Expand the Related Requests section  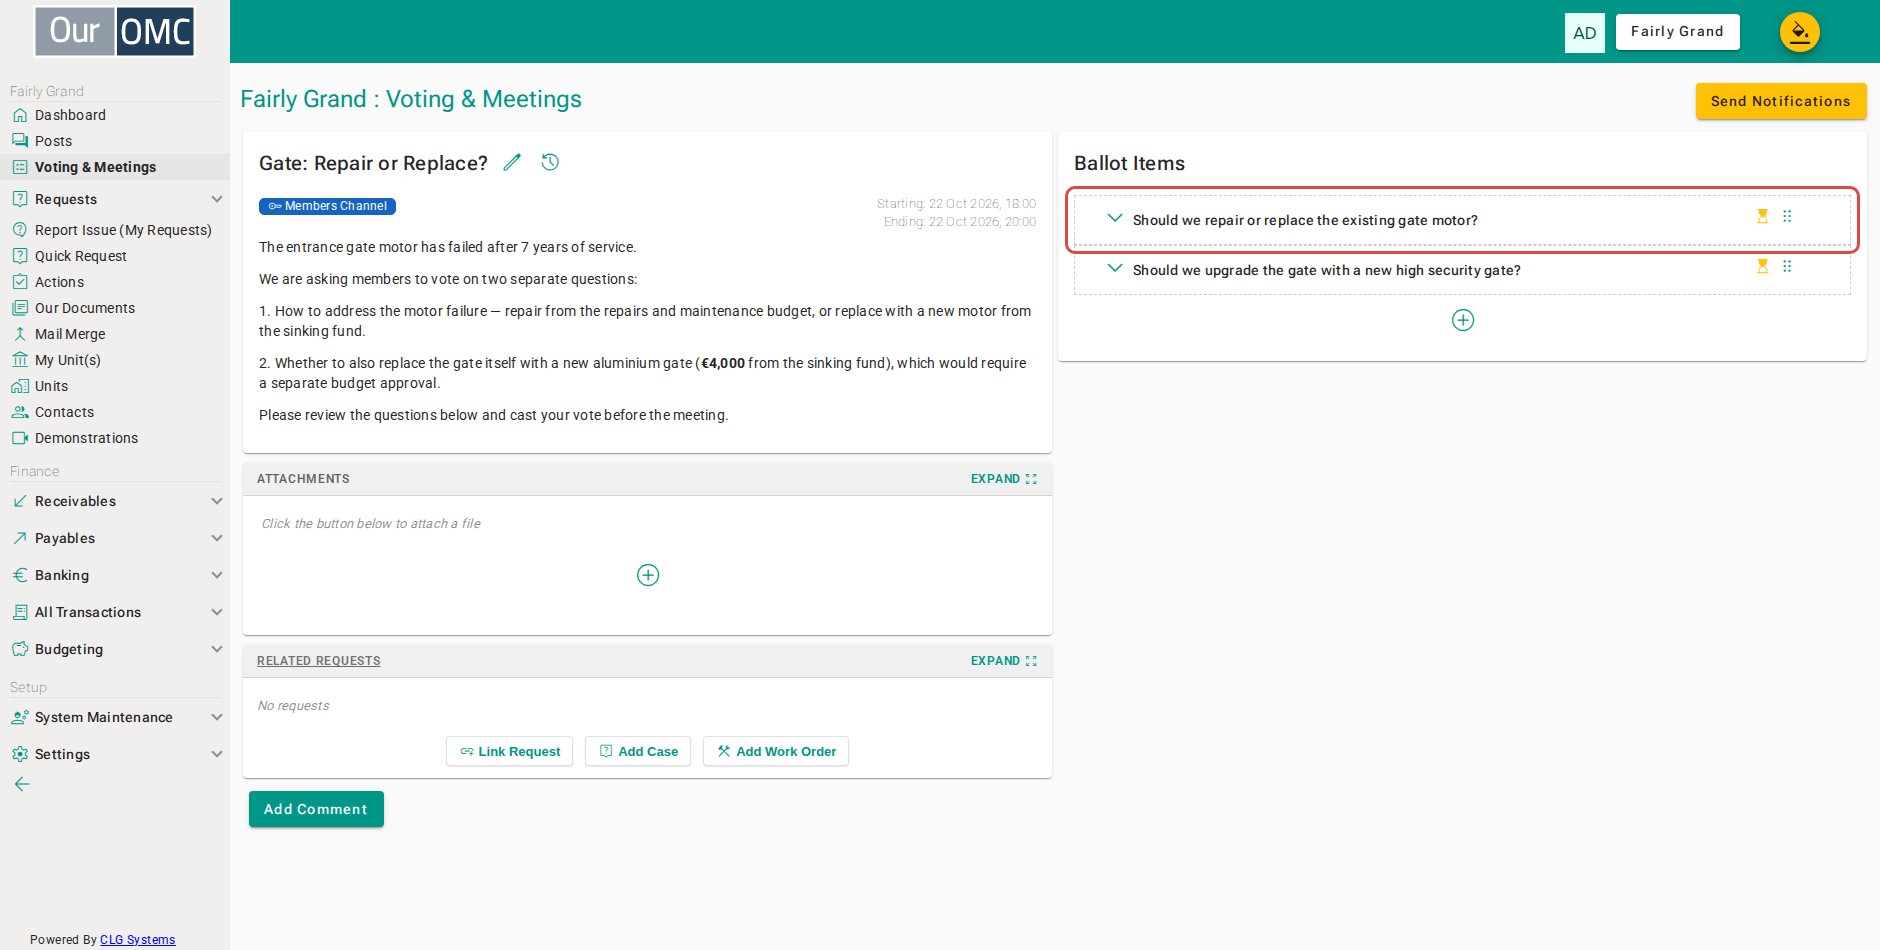pyautogui.click(x=1004, y=661)
